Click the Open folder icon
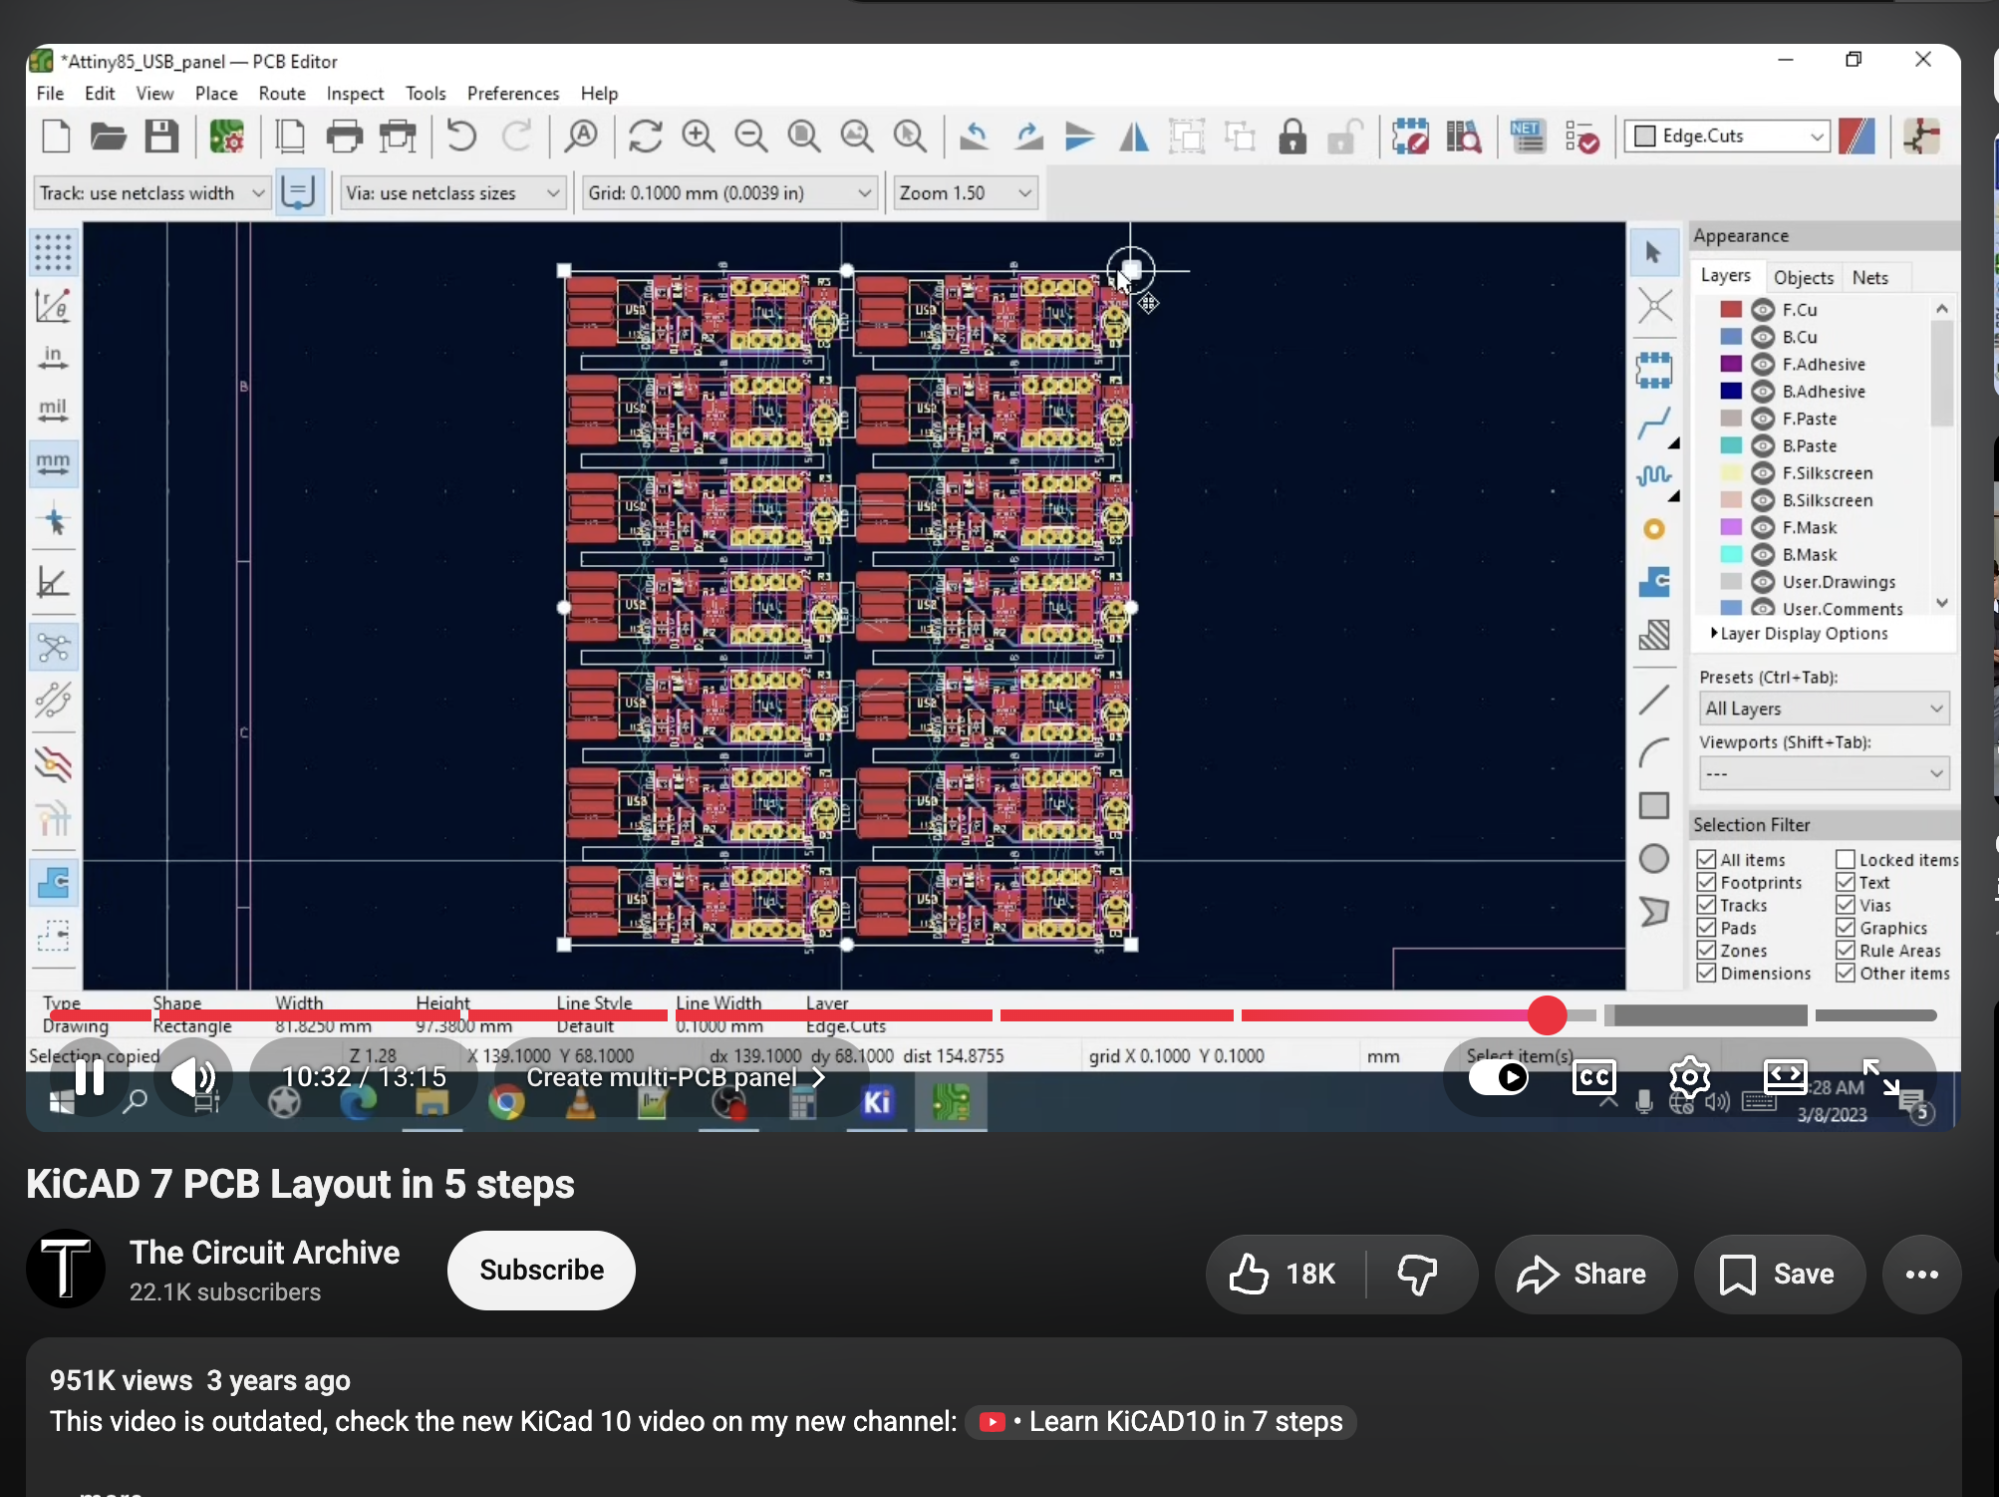The width and height of the screenshot is (1999, 1497). 108,136
